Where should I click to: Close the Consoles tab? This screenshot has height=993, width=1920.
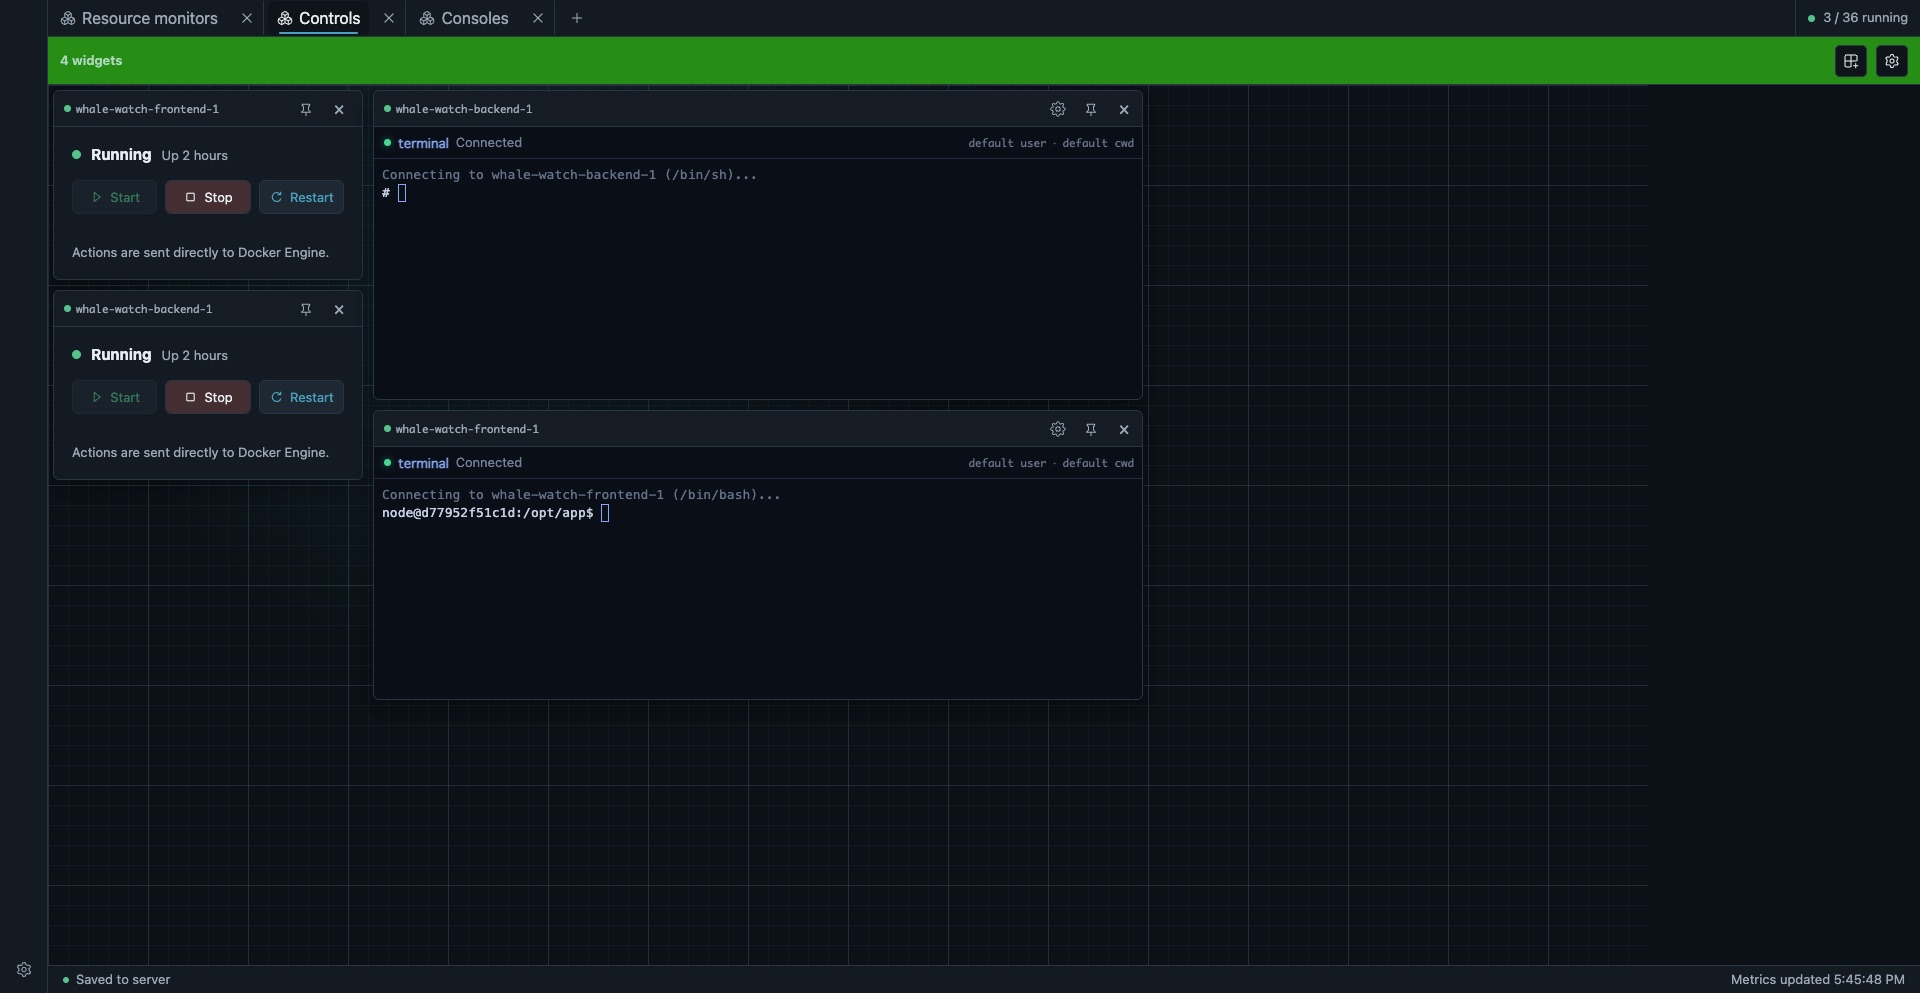click(538, 18)
